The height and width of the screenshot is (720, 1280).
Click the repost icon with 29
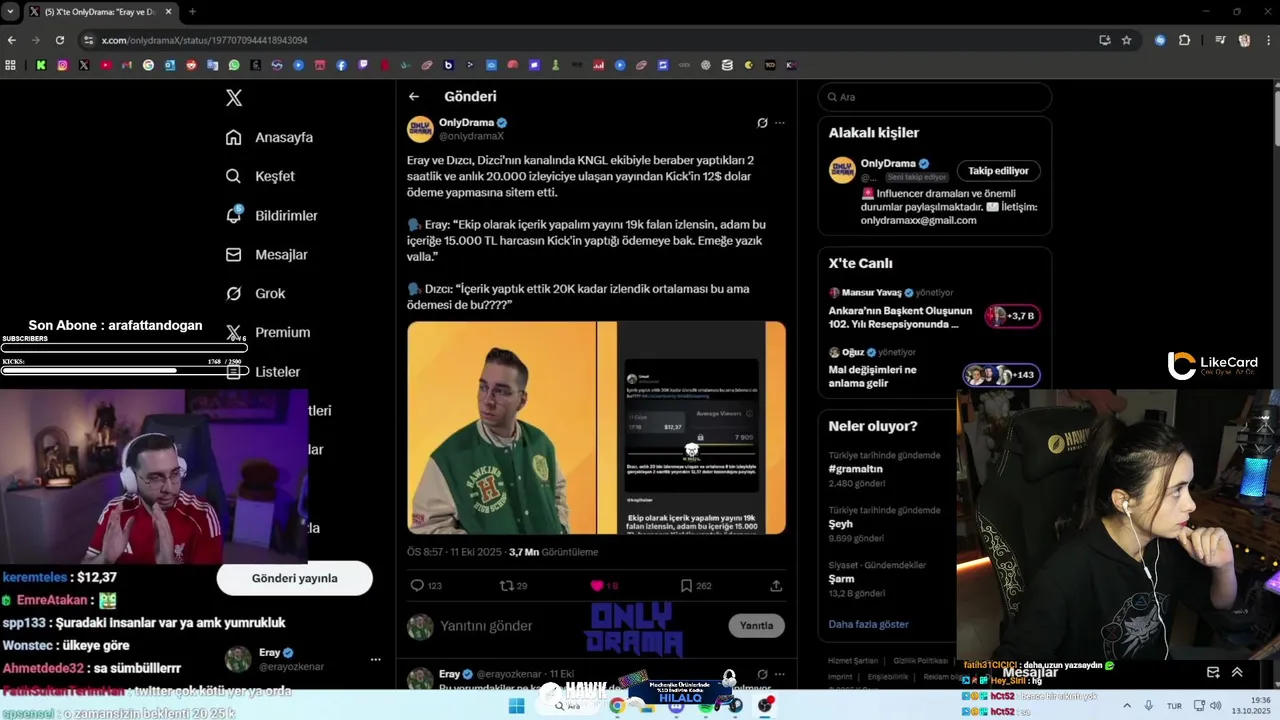point(513,586)
